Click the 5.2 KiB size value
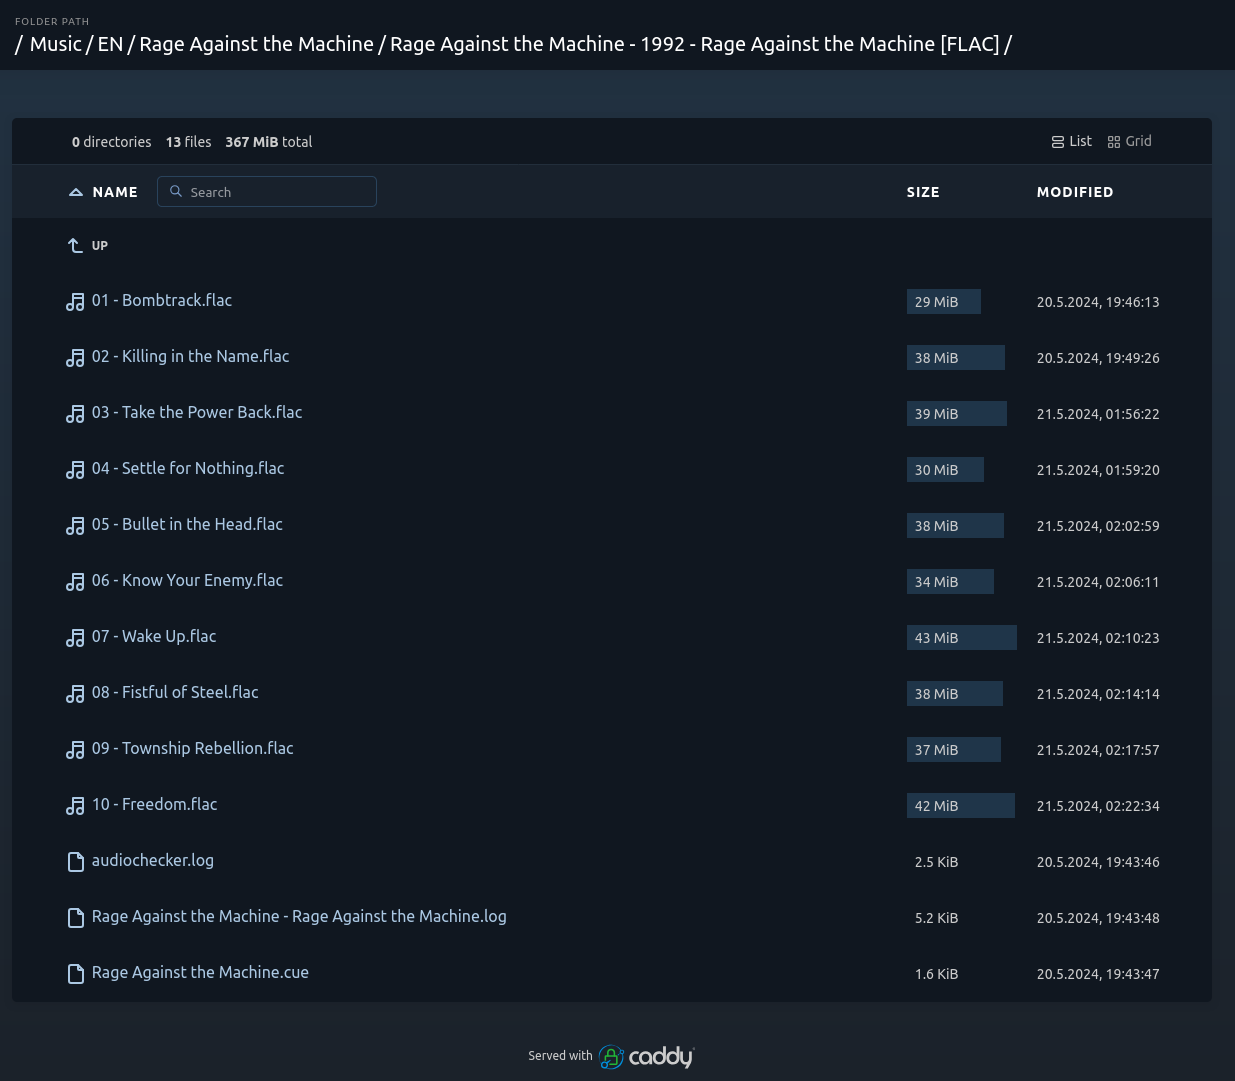 click(936, 918)
